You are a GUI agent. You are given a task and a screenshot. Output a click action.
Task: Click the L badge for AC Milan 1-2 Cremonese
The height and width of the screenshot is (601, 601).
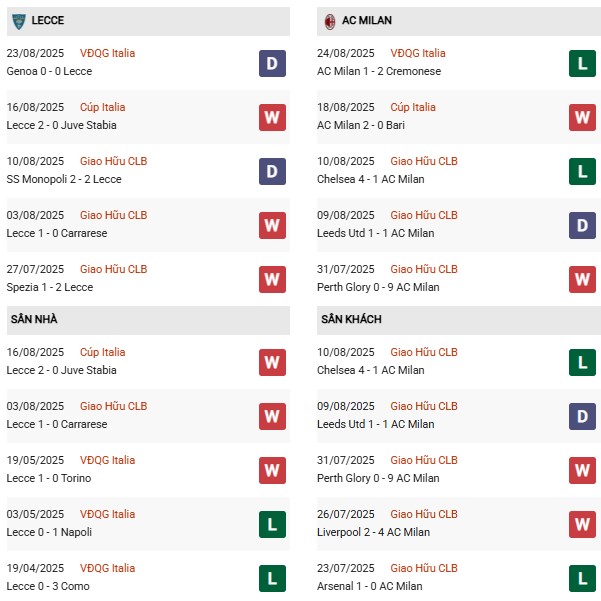point(583,63)
